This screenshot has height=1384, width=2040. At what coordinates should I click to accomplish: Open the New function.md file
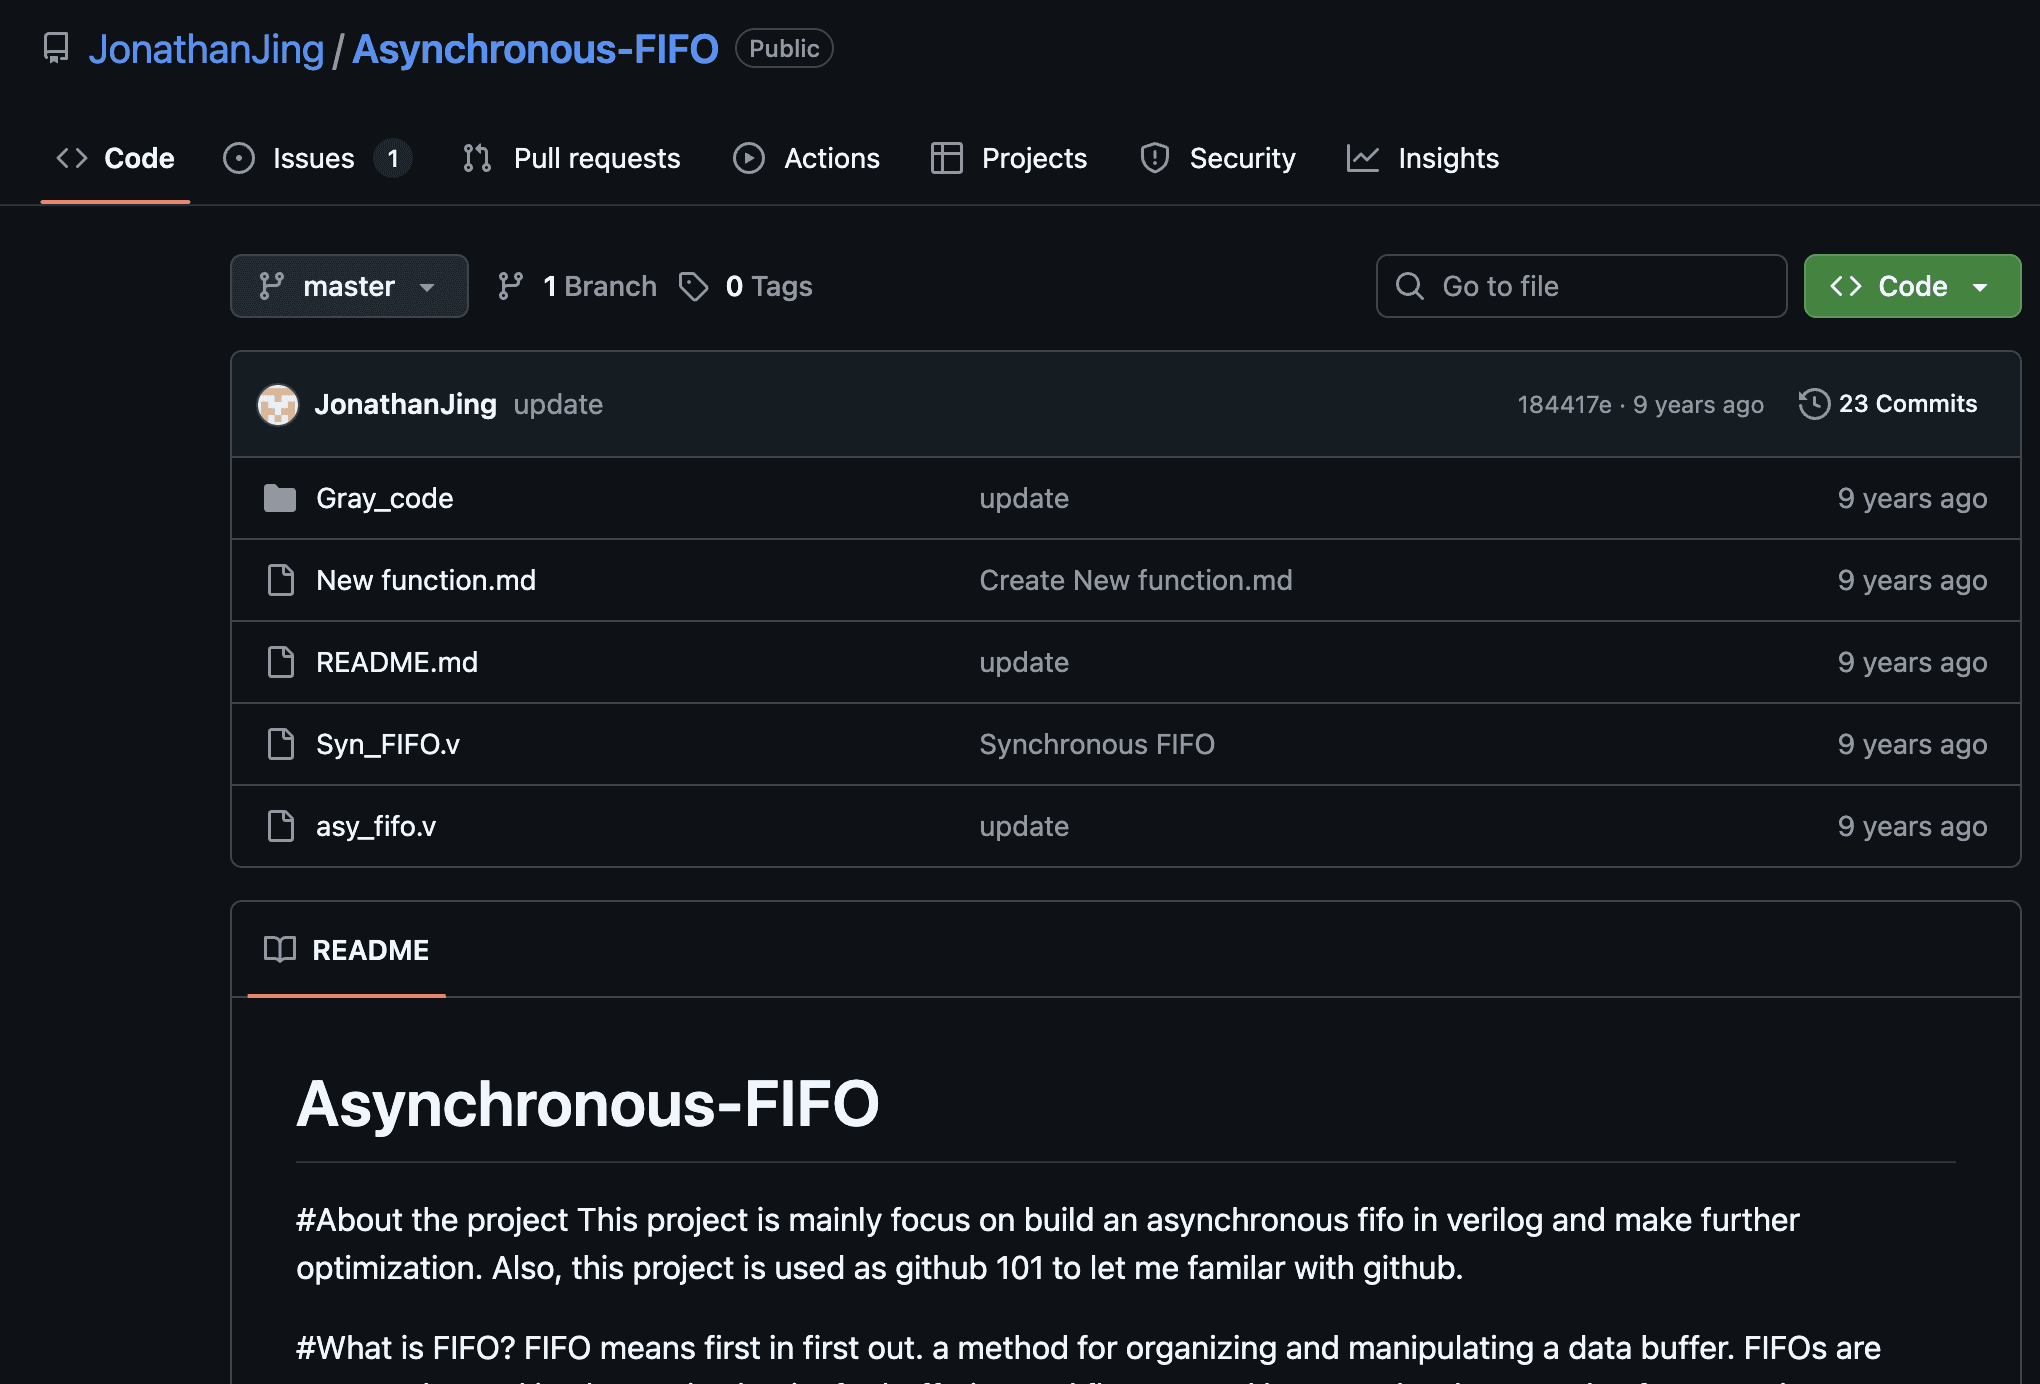[x=425, y=580]
